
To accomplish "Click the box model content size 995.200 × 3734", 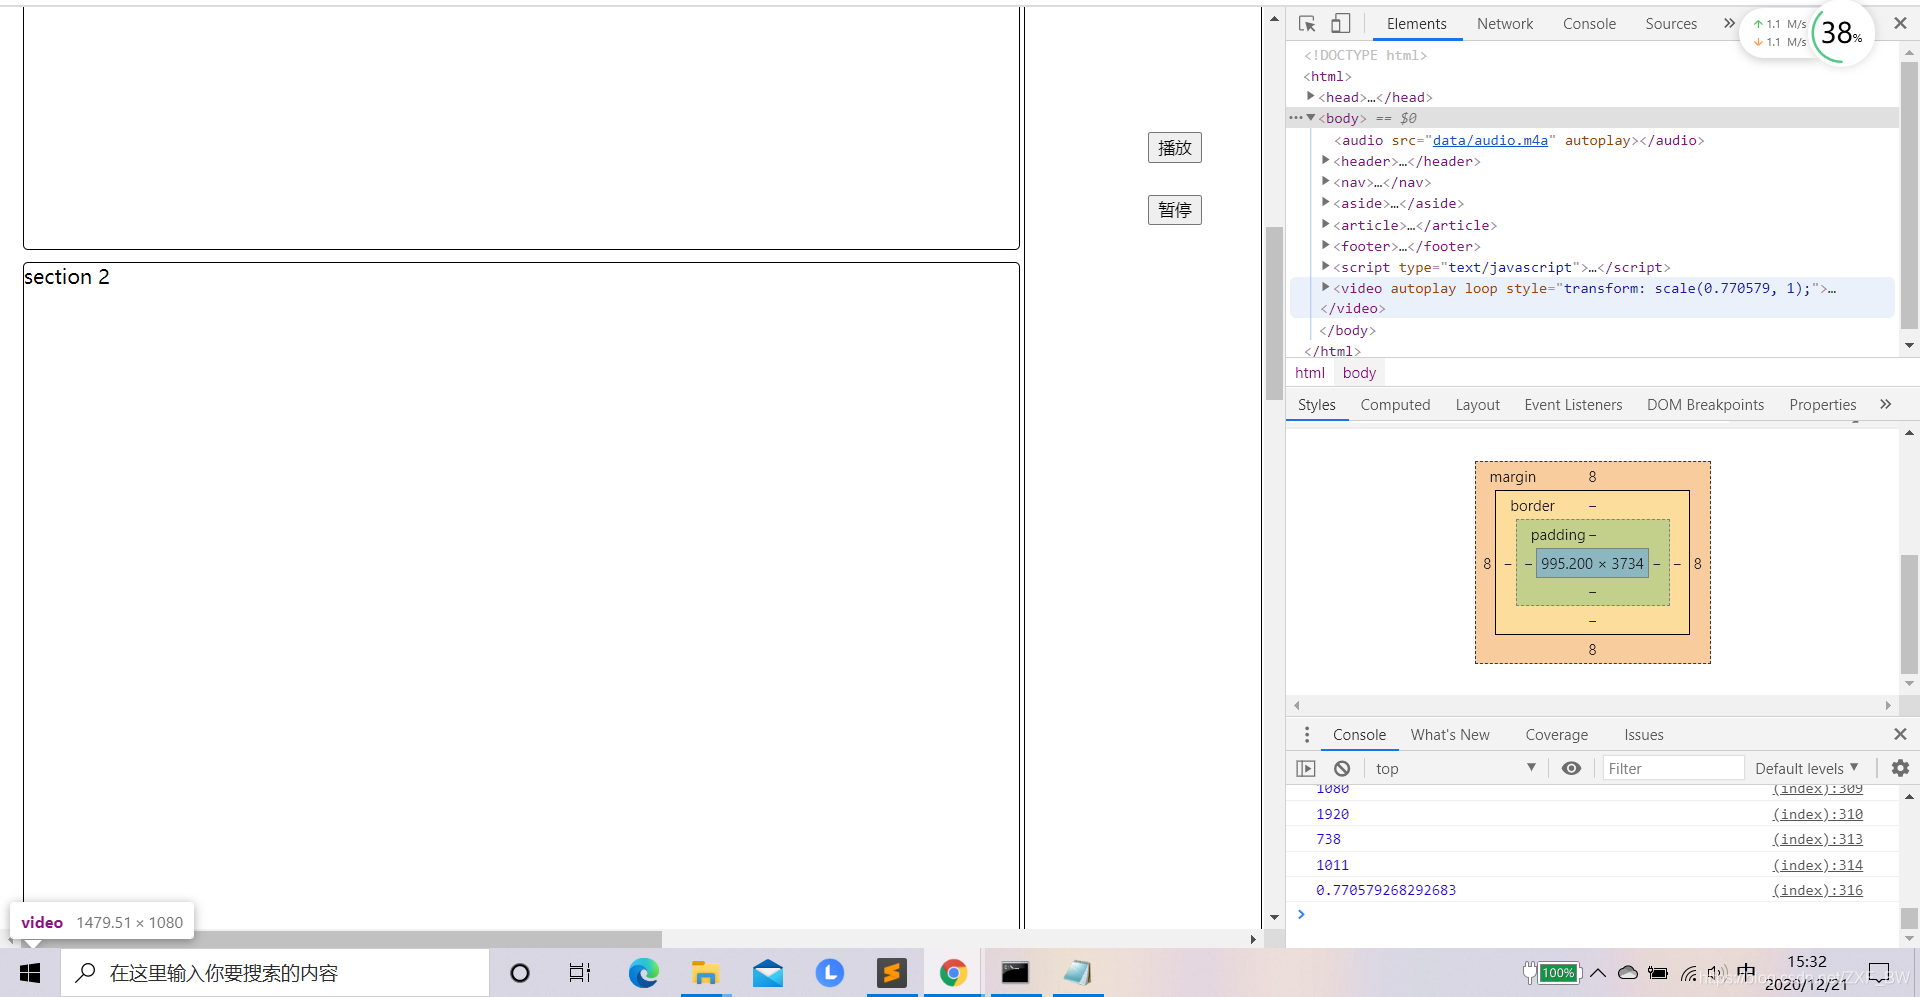I will [x=1592, y=564].
